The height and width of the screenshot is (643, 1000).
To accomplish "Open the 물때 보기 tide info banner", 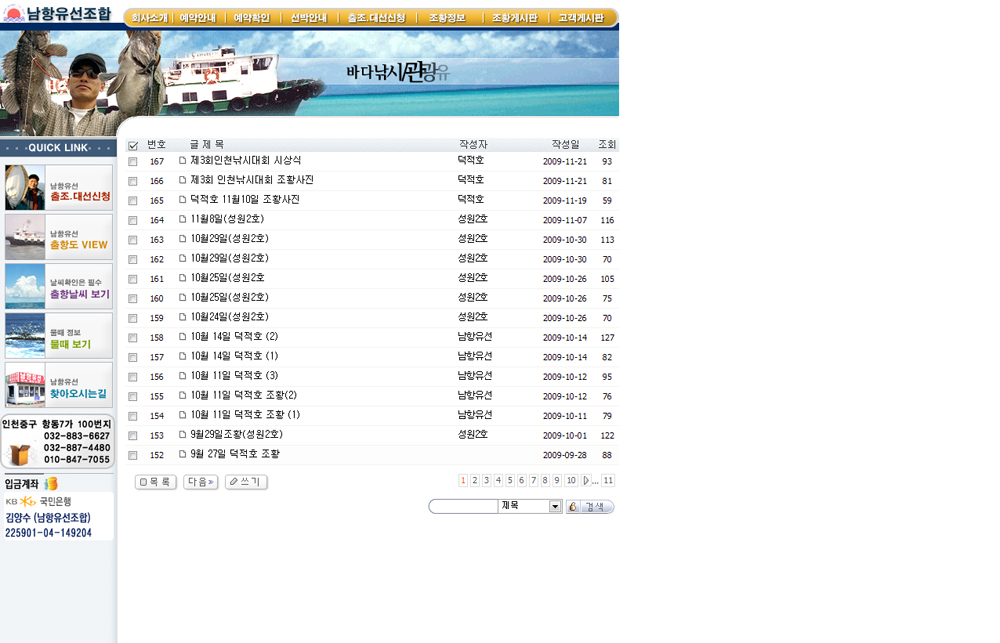I will coord(58,336).
